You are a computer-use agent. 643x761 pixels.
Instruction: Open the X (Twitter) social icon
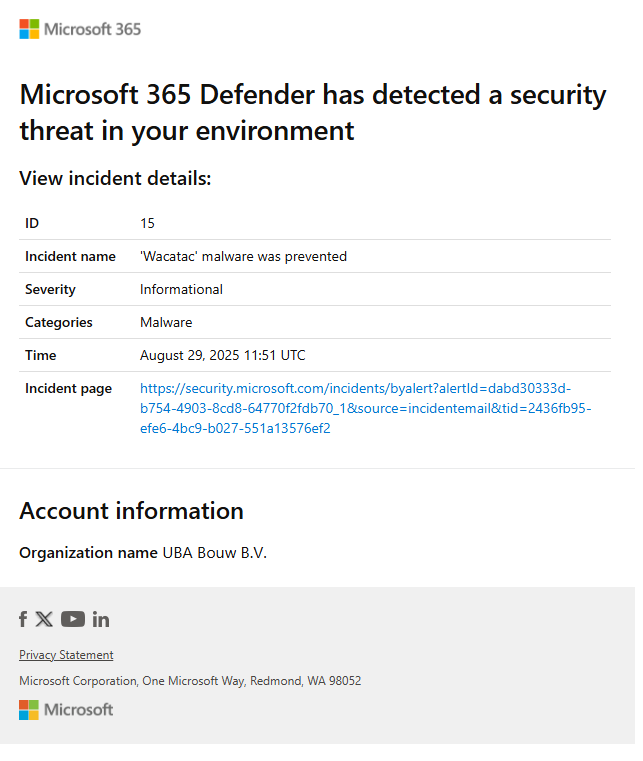(44, 619)
